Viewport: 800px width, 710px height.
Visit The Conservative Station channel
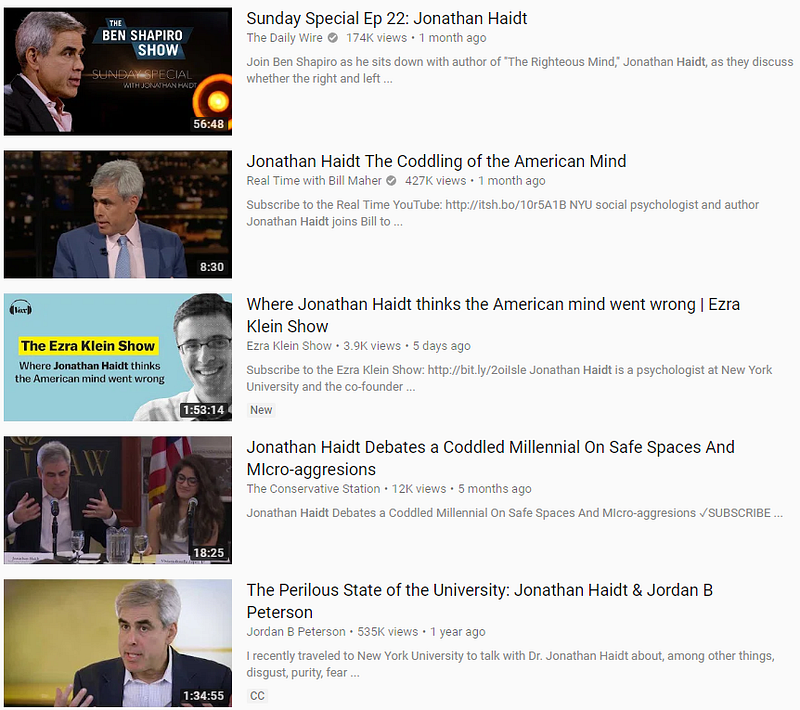pyautogui.click(x=313, y=489)
